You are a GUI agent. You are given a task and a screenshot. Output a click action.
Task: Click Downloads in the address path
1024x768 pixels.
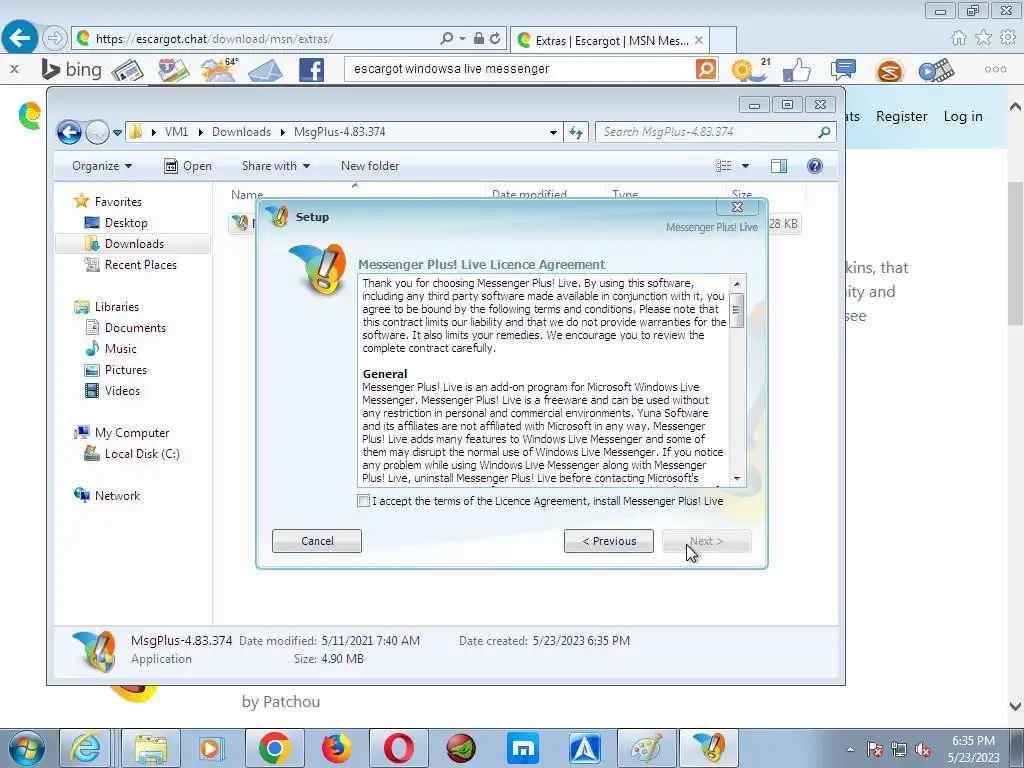(x=241, y=132)
